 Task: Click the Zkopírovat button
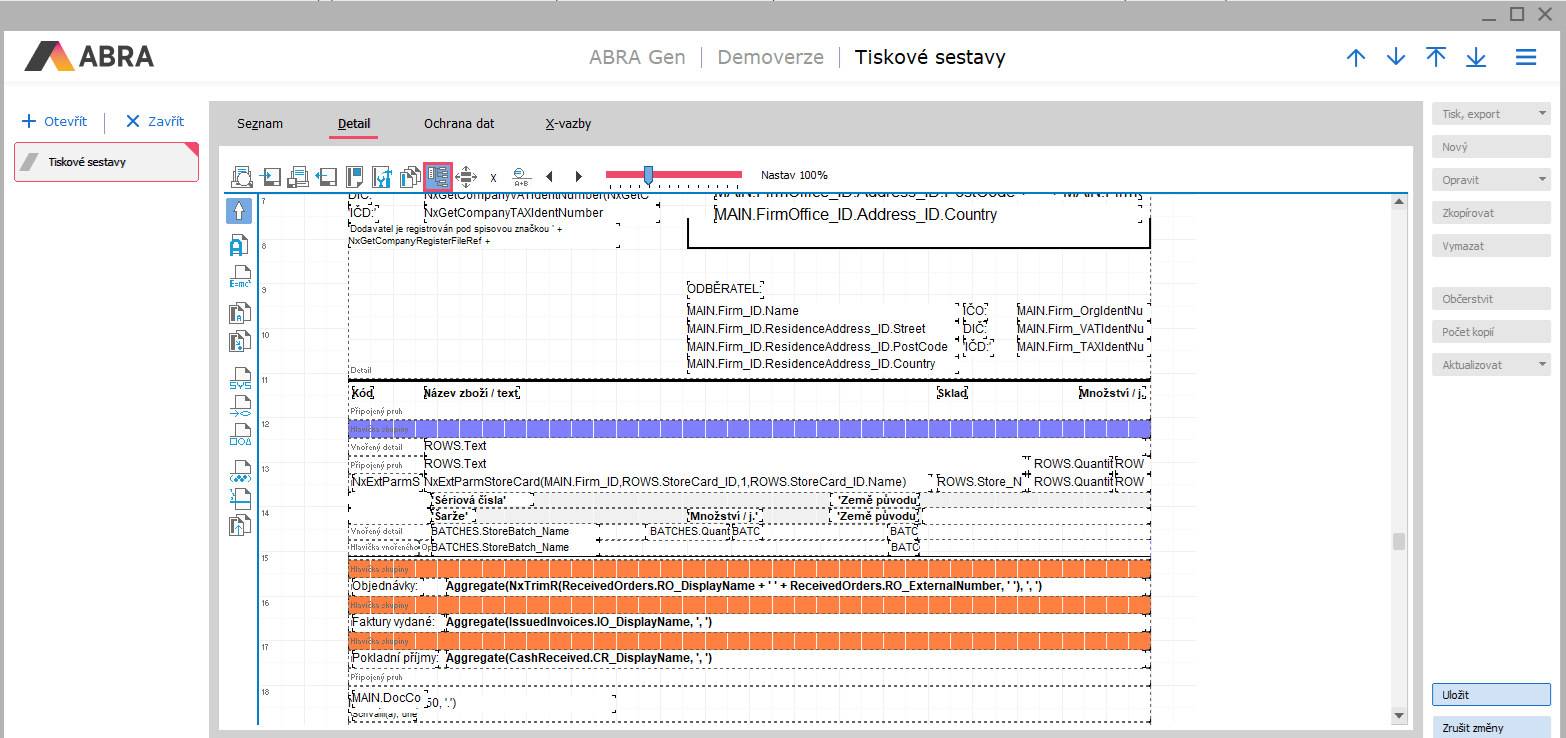[1491, 213]
